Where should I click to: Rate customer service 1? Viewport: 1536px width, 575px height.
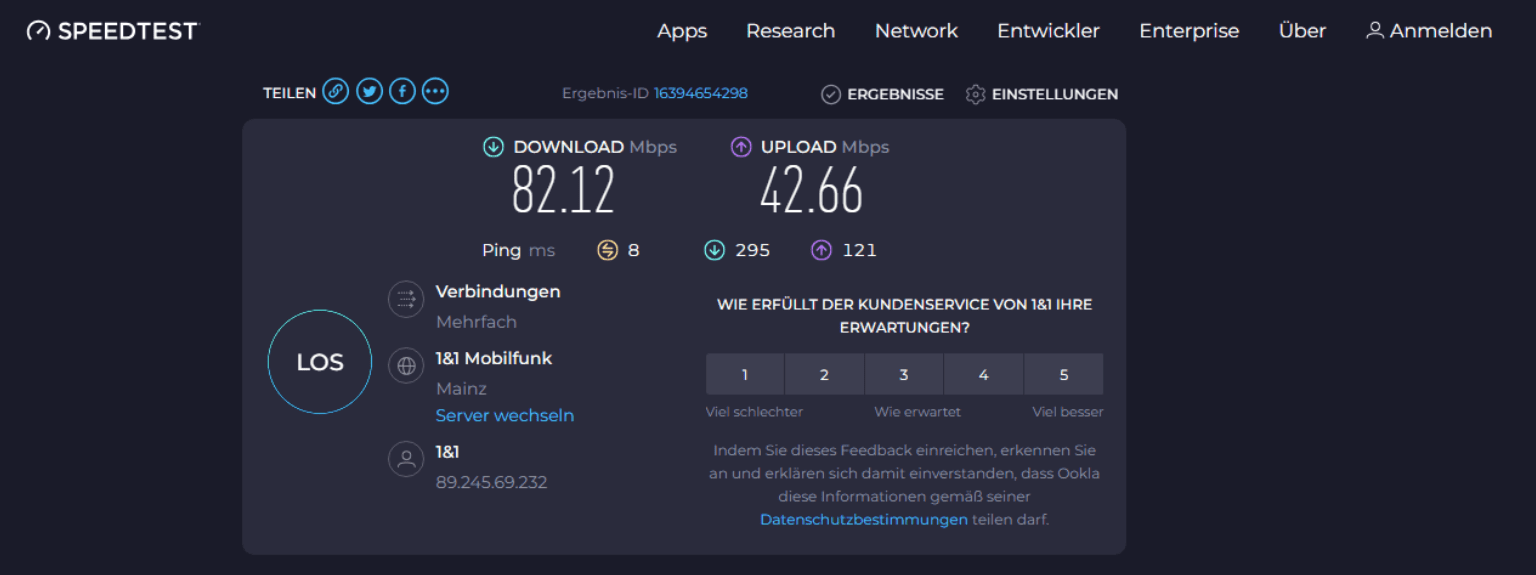[x=745, y=374]
